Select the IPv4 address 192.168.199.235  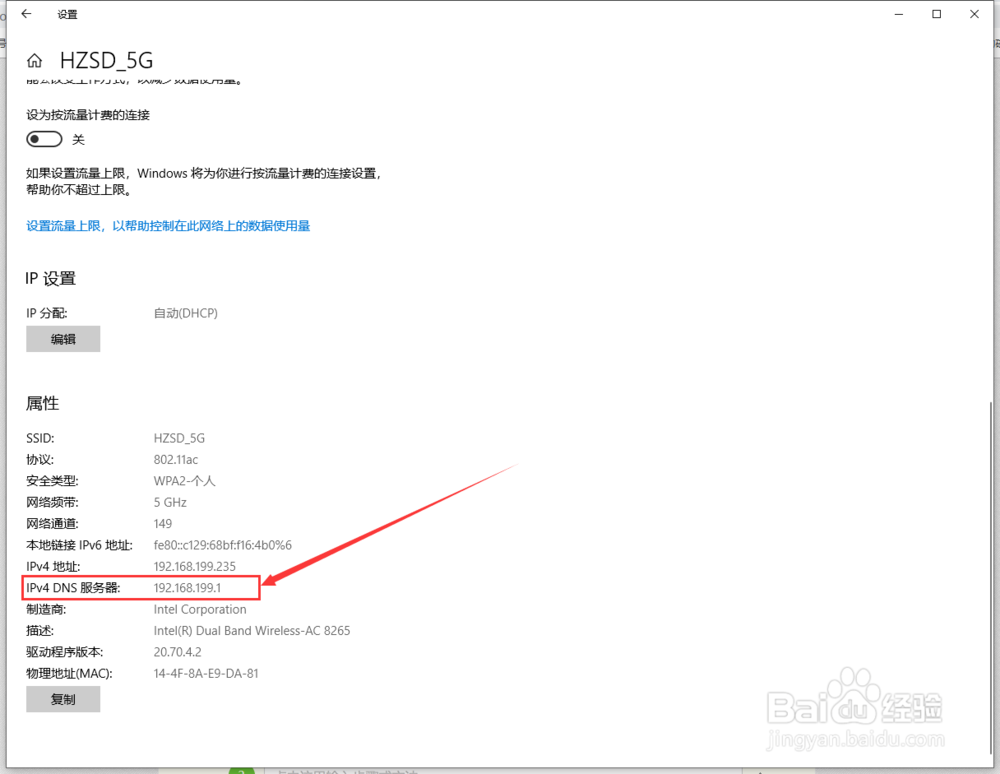point(195,566)
